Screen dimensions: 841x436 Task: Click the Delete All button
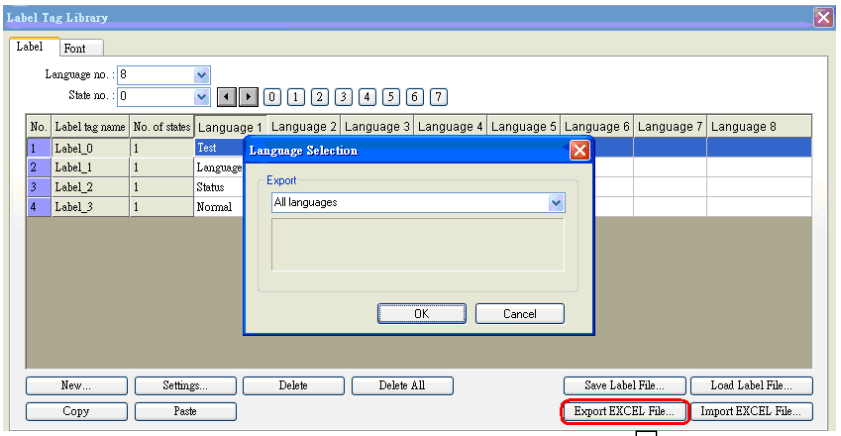tap(402, 386)
